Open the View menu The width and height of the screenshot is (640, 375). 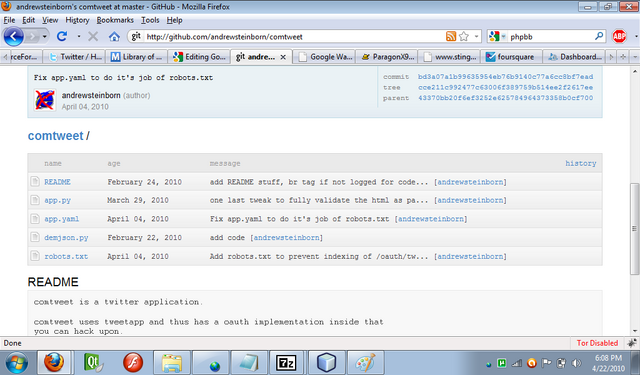coord(50,20)
